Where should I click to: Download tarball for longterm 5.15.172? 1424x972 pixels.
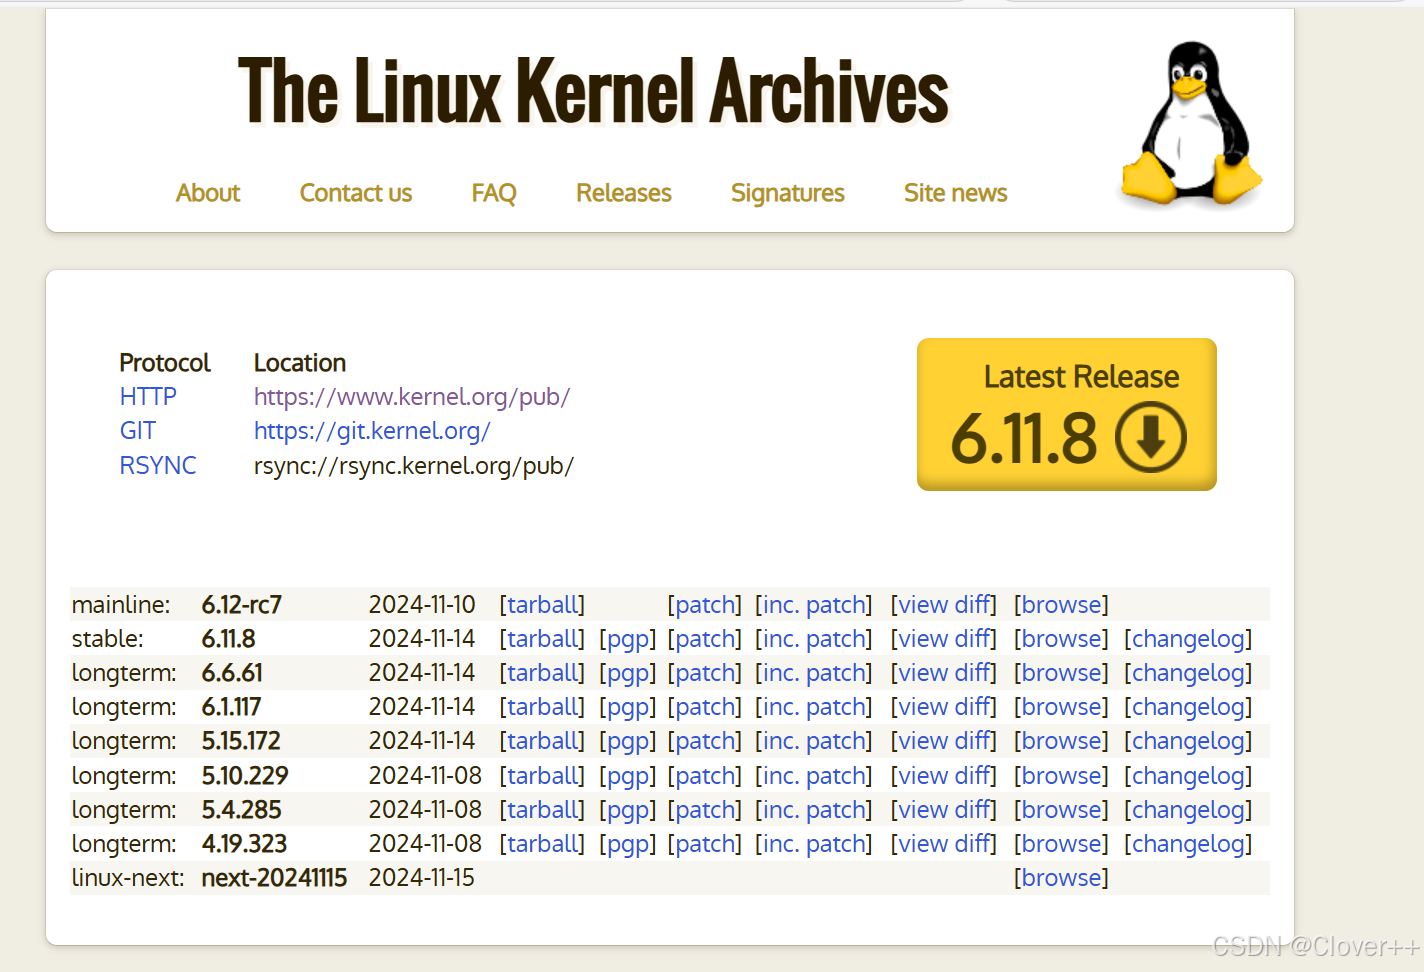[x=542, y=741]
